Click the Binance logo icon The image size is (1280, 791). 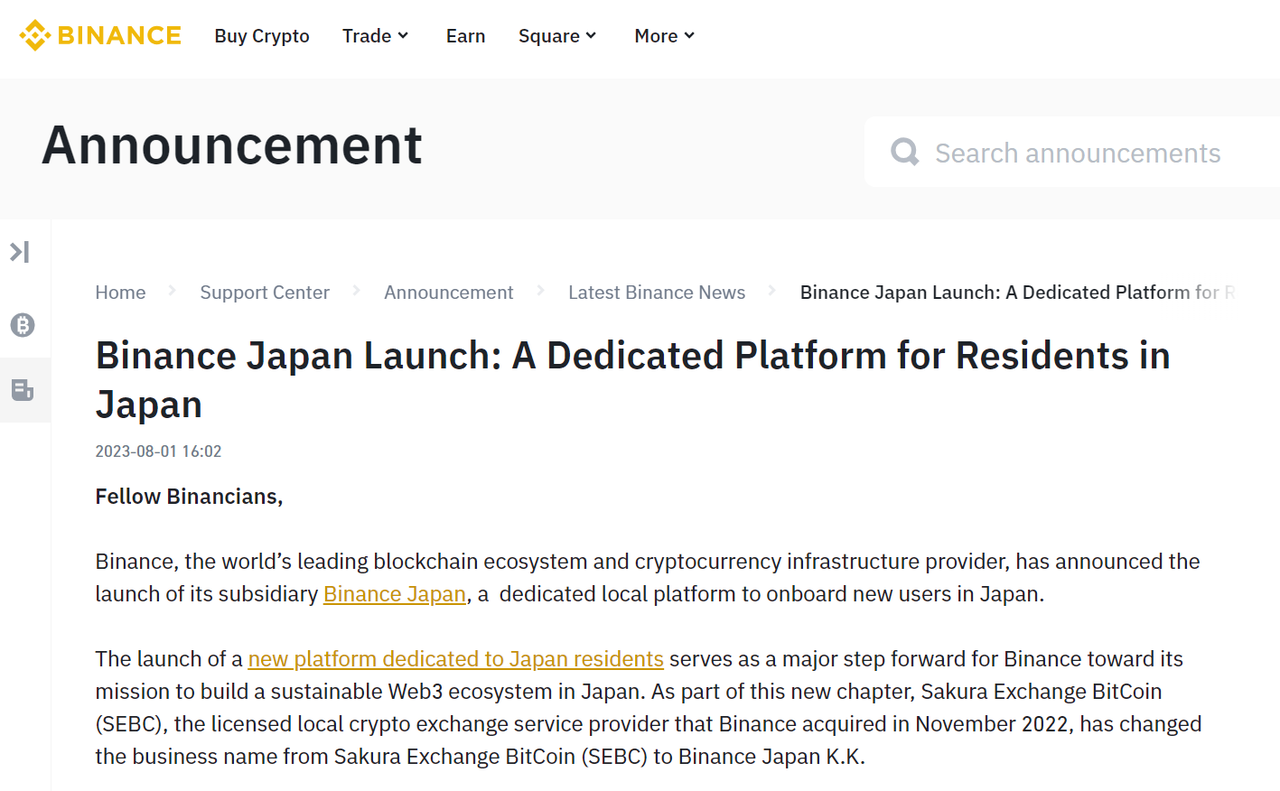click(x=35, y=36)
